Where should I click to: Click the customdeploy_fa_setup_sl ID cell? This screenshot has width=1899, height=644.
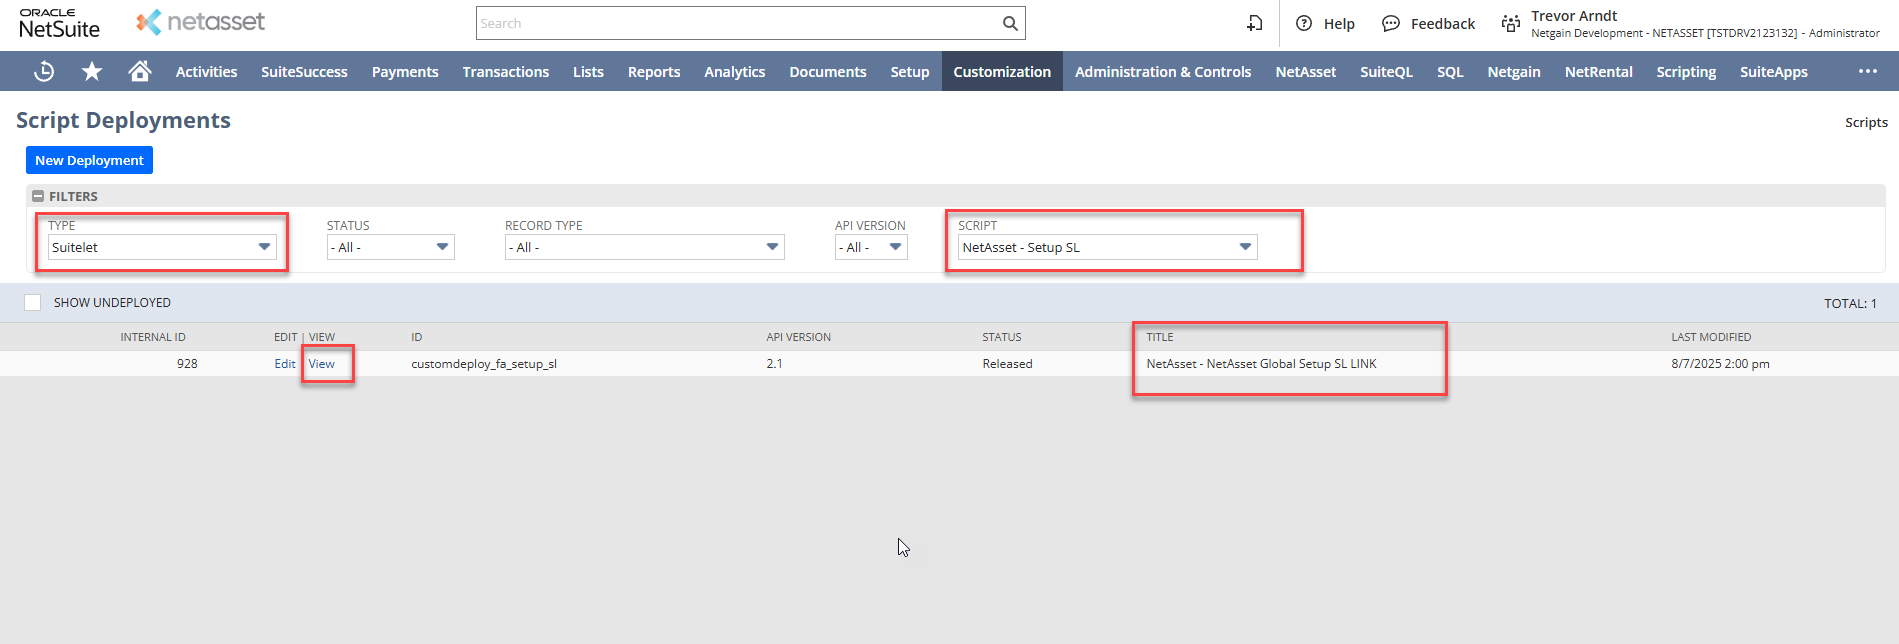pyautogui.click(x=484, y=364)
